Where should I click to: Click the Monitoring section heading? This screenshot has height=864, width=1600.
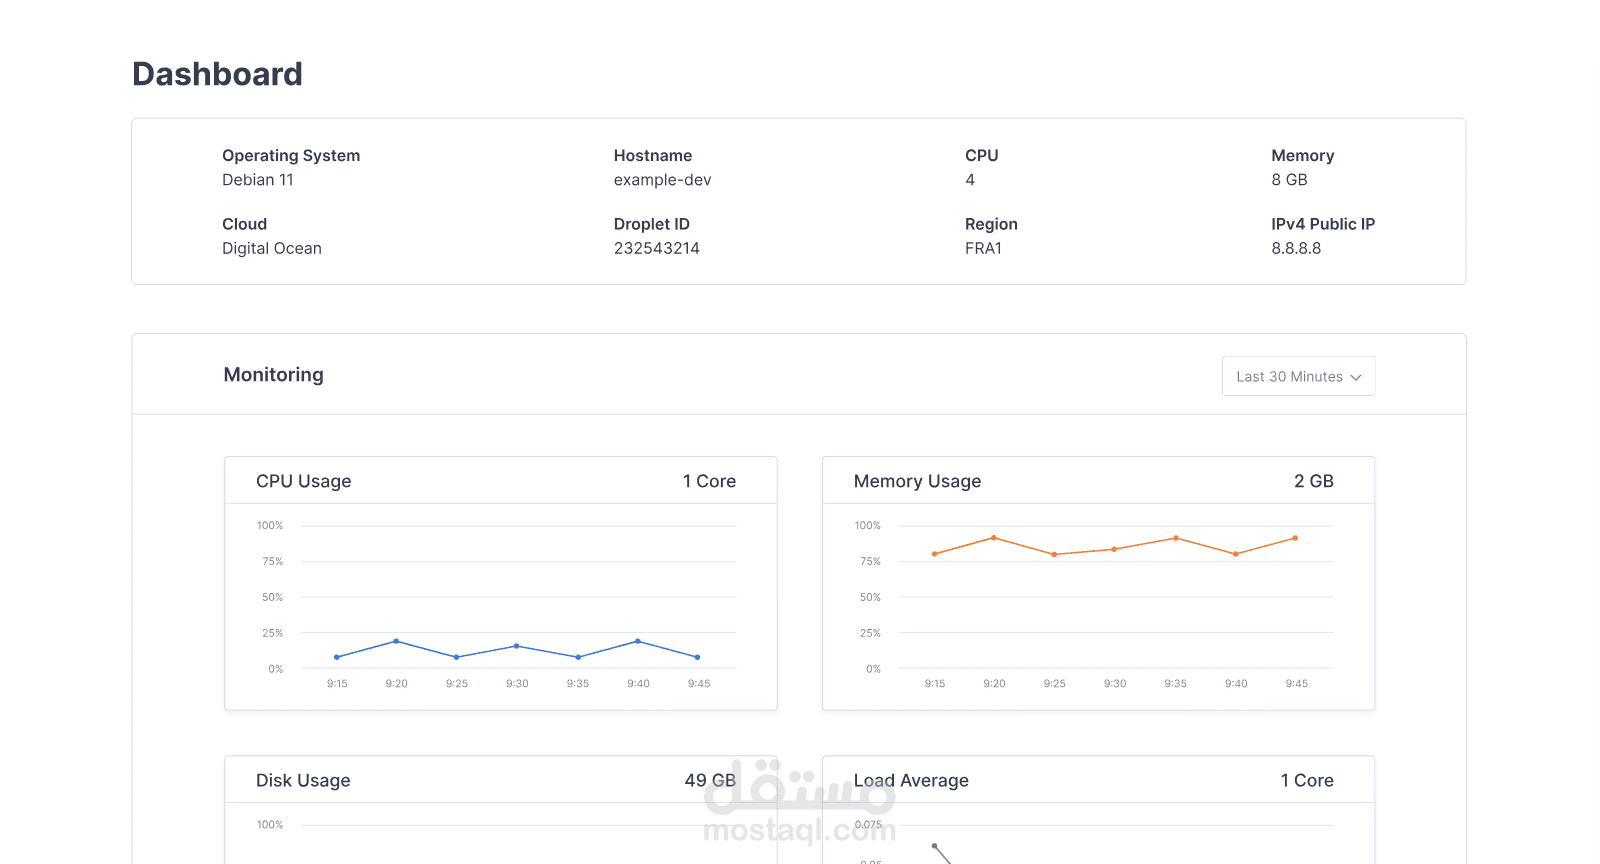pos(274,375)
